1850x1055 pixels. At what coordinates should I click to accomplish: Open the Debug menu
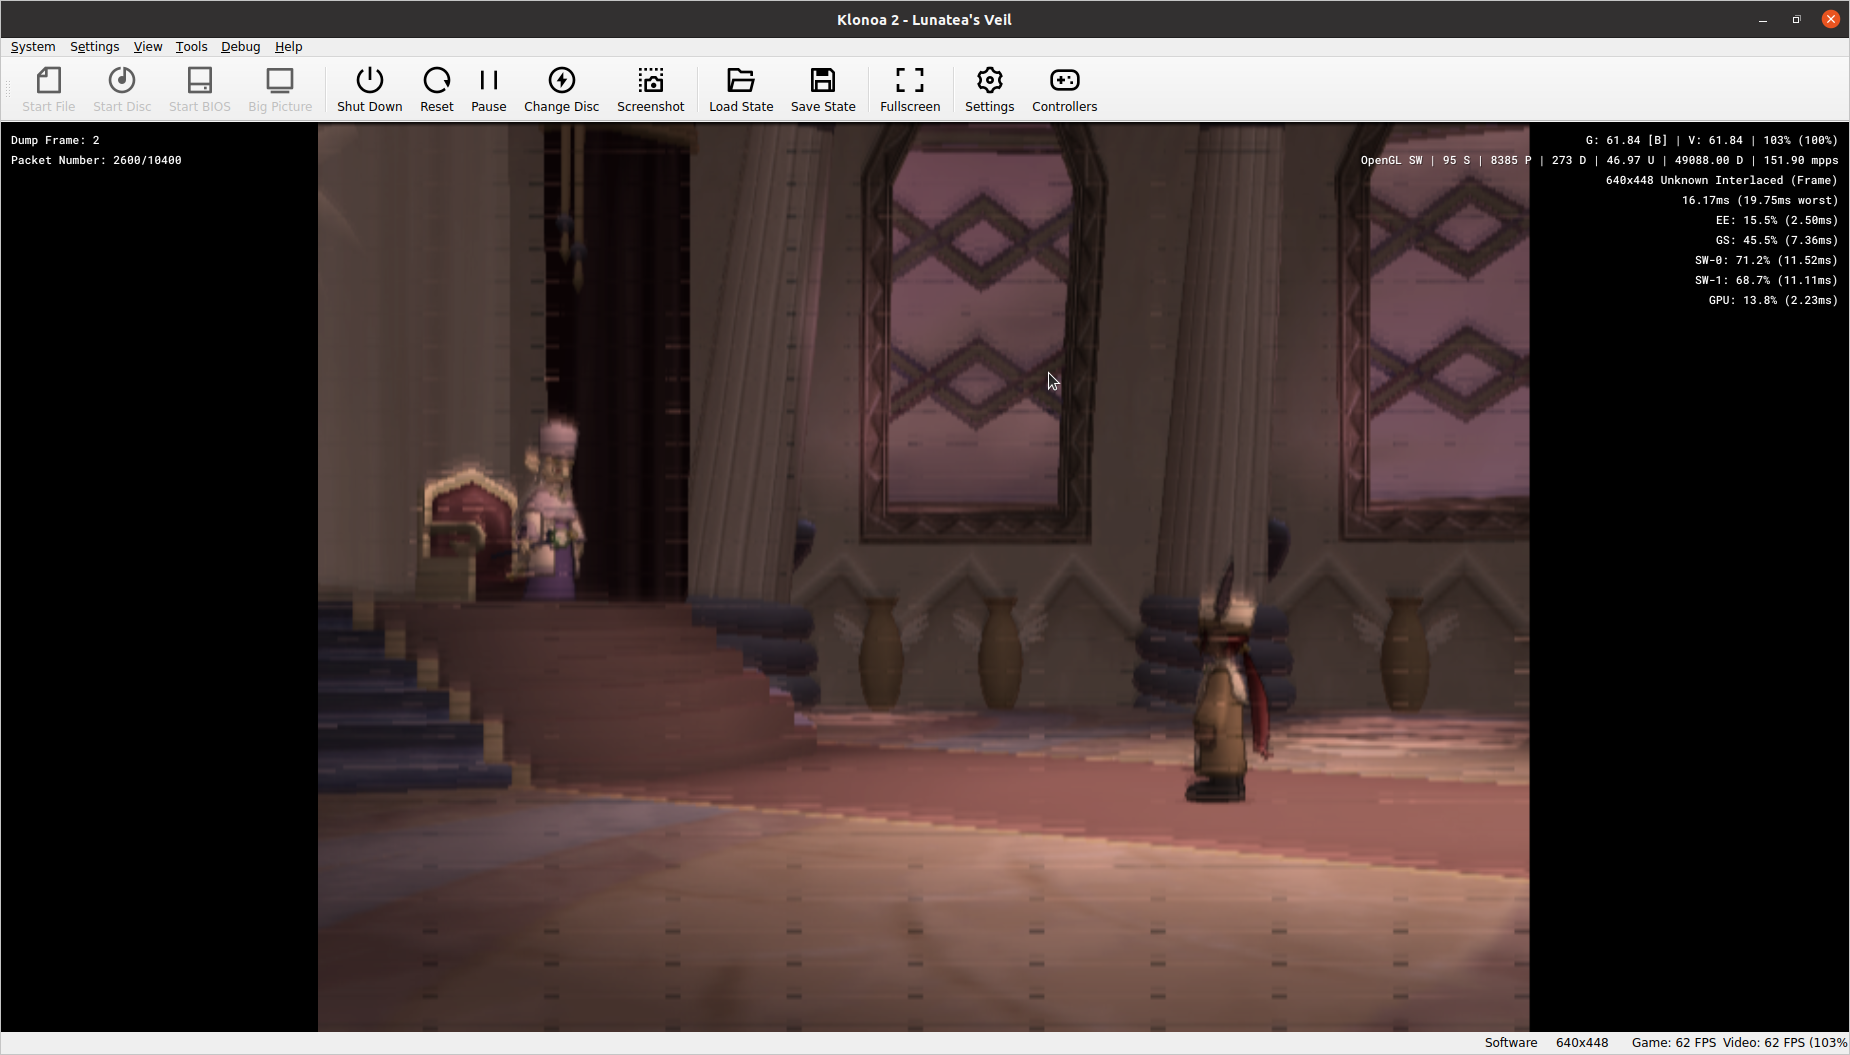coord(241,47)
